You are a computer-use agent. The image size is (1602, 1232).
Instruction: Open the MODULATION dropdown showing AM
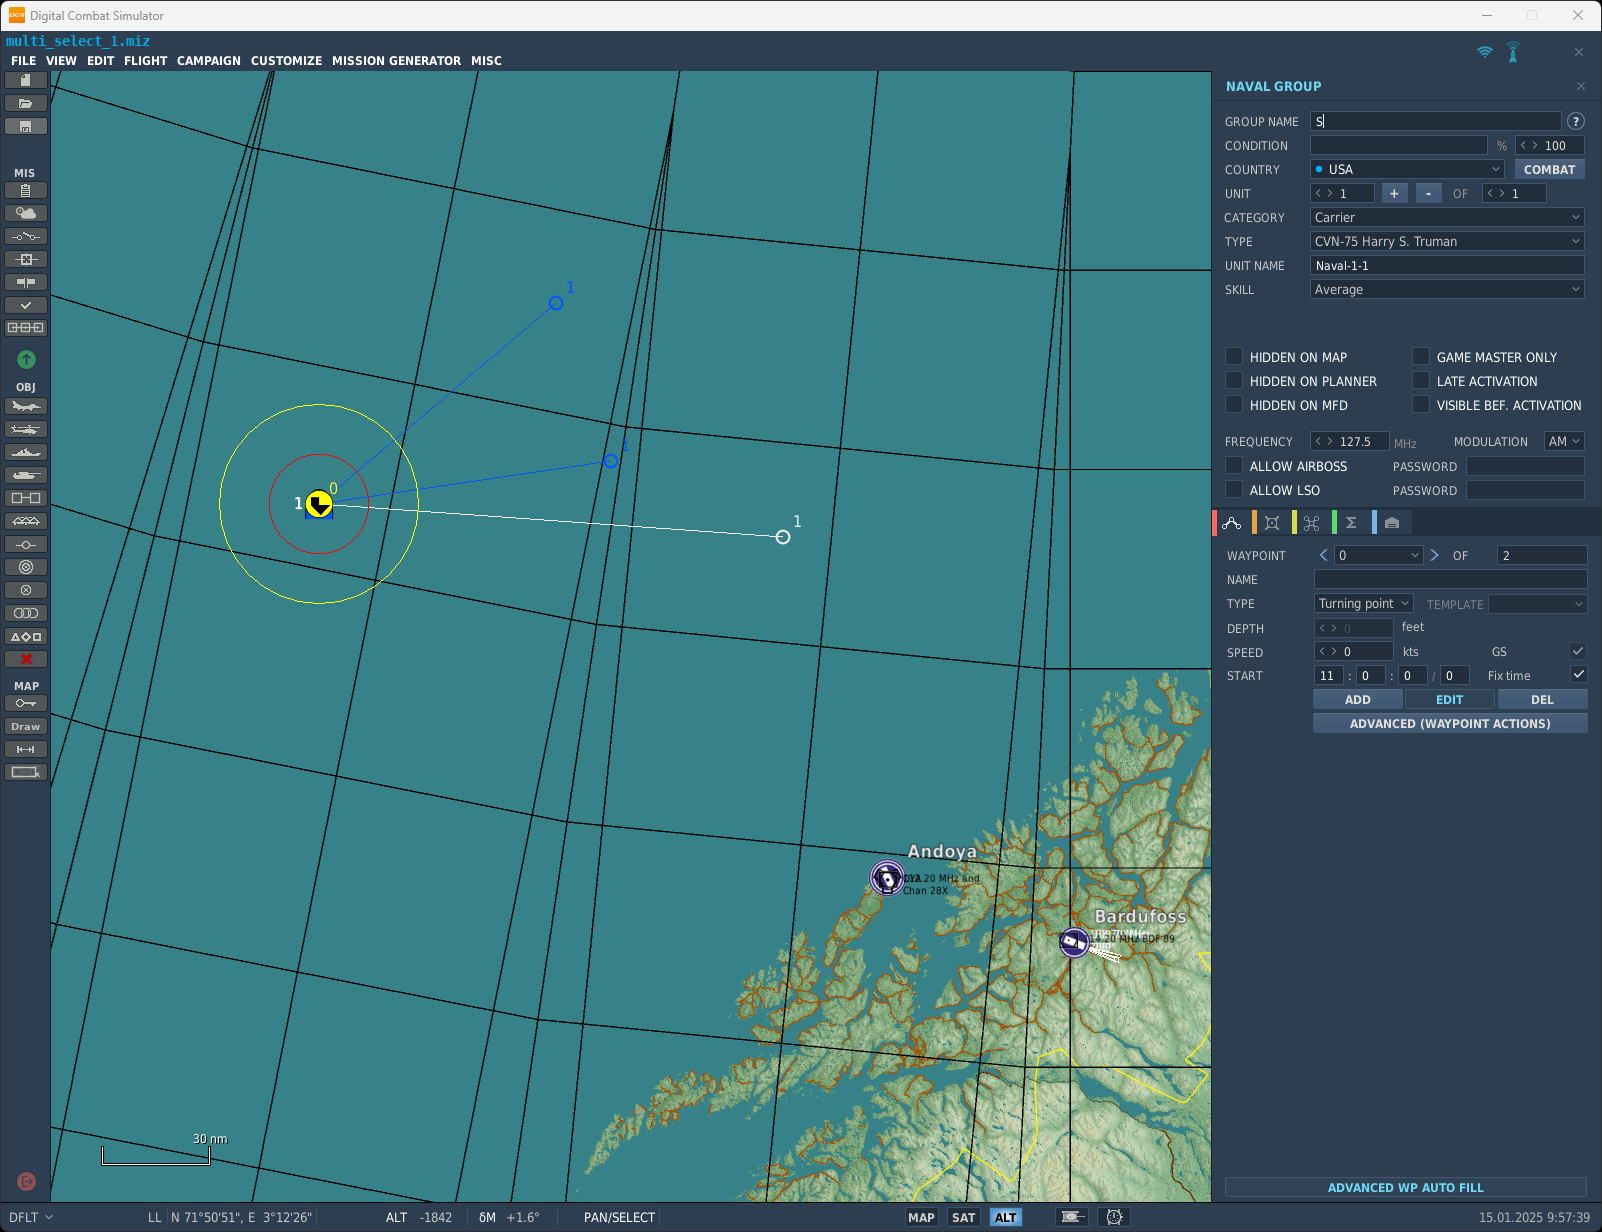click(1564, 441)
